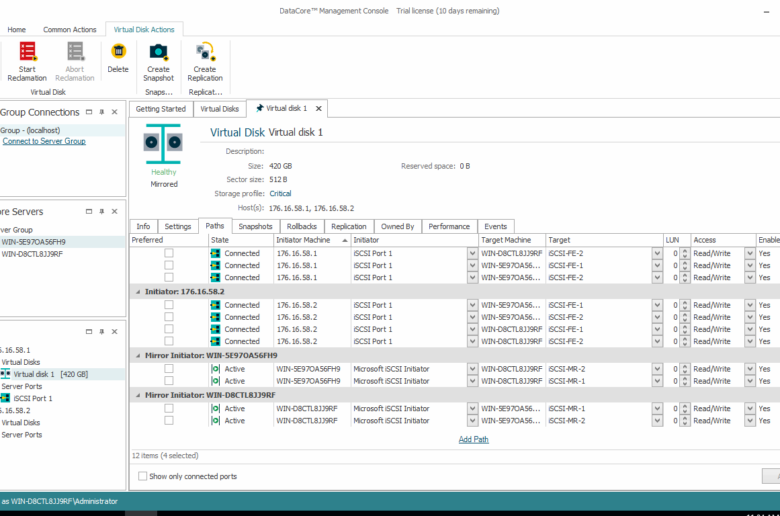Click the iSCSI Port 1 tree icon
The width and height of the screenshot is (780, 516).
(5, 398)
